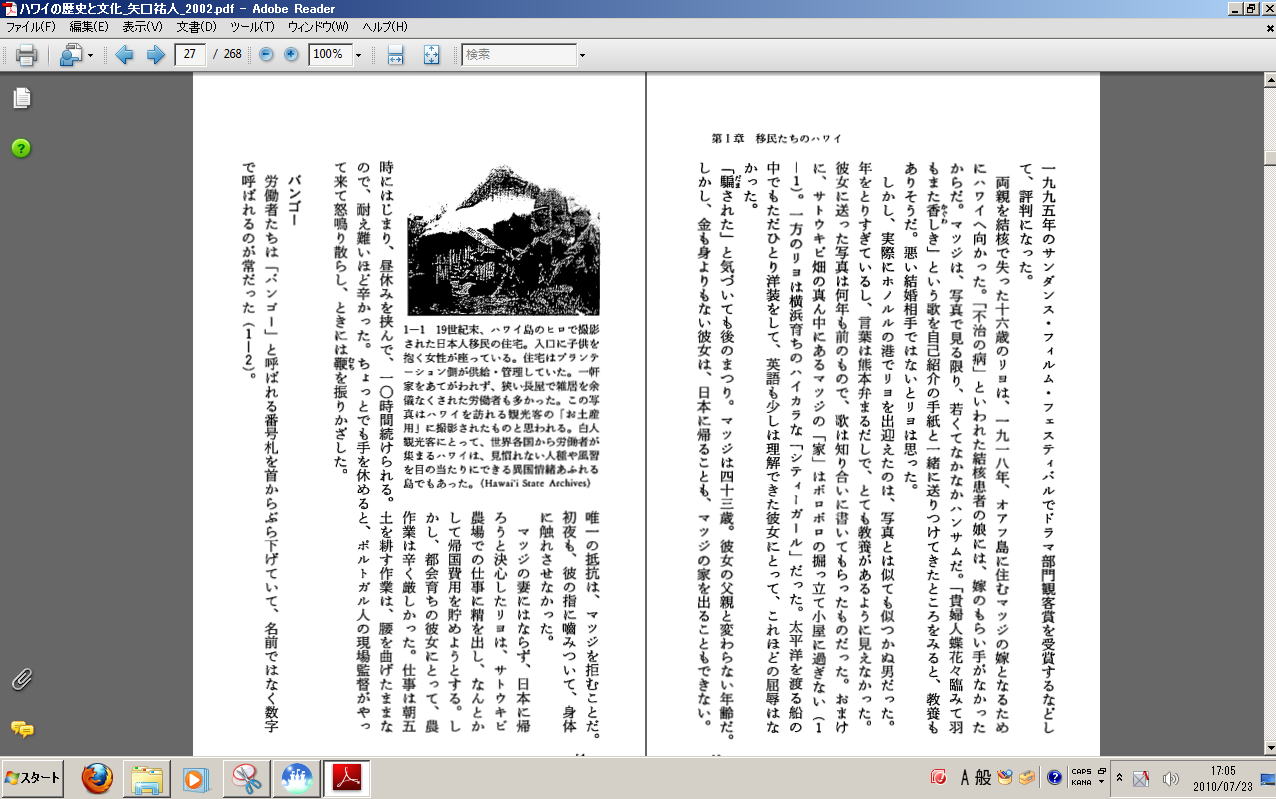Launch Firefox from the taskbar
This screenshot has height=799, width=1276.
pos(97,777)
